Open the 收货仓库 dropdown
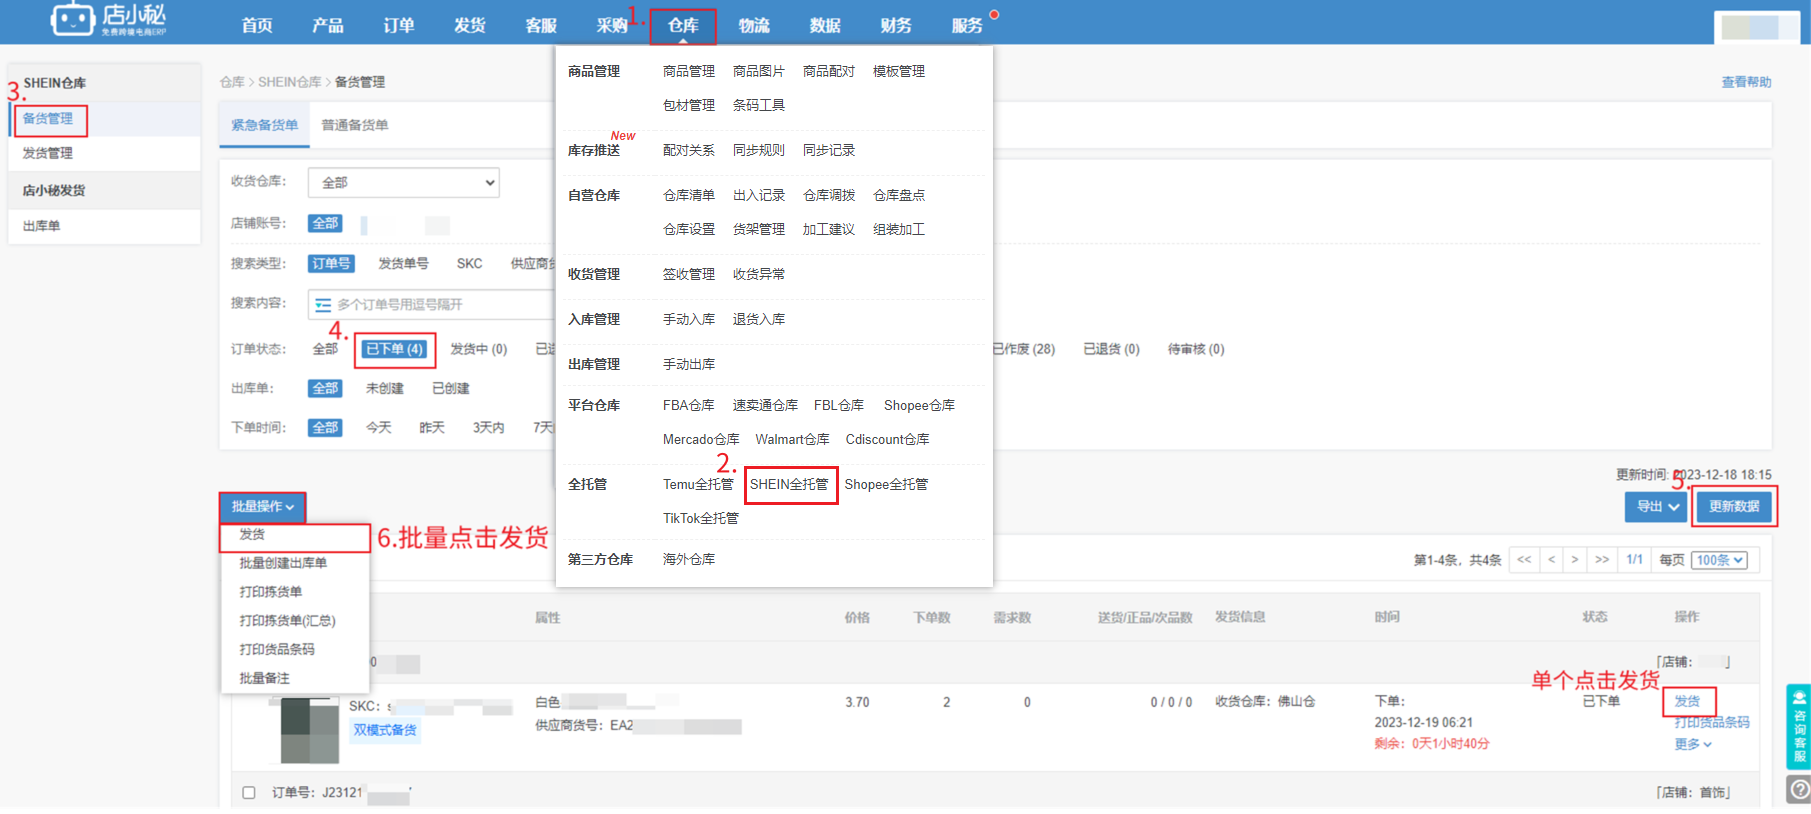The image size is (1811, 814). [x=404, y=182]
